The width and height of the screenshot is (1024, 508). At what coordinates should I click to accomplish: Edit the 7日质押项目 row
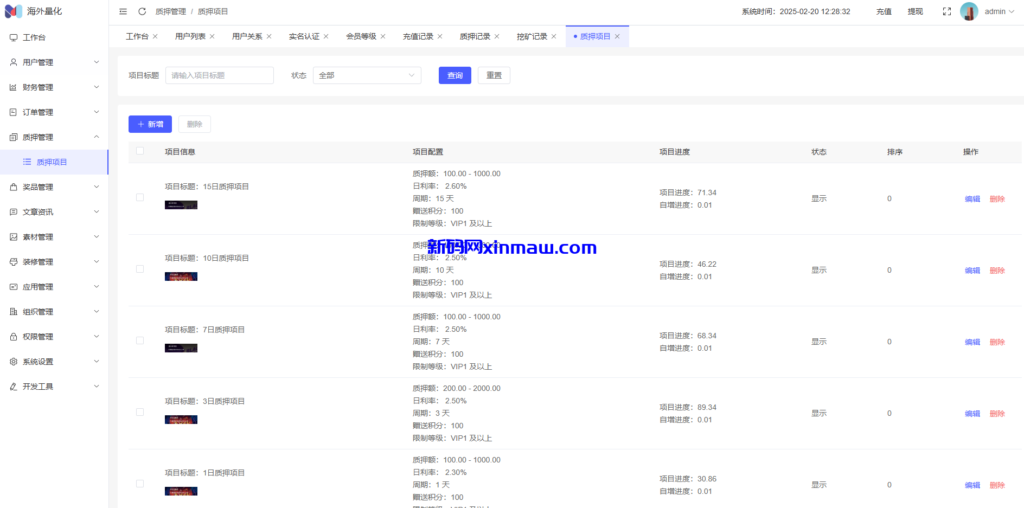point(972,342)
